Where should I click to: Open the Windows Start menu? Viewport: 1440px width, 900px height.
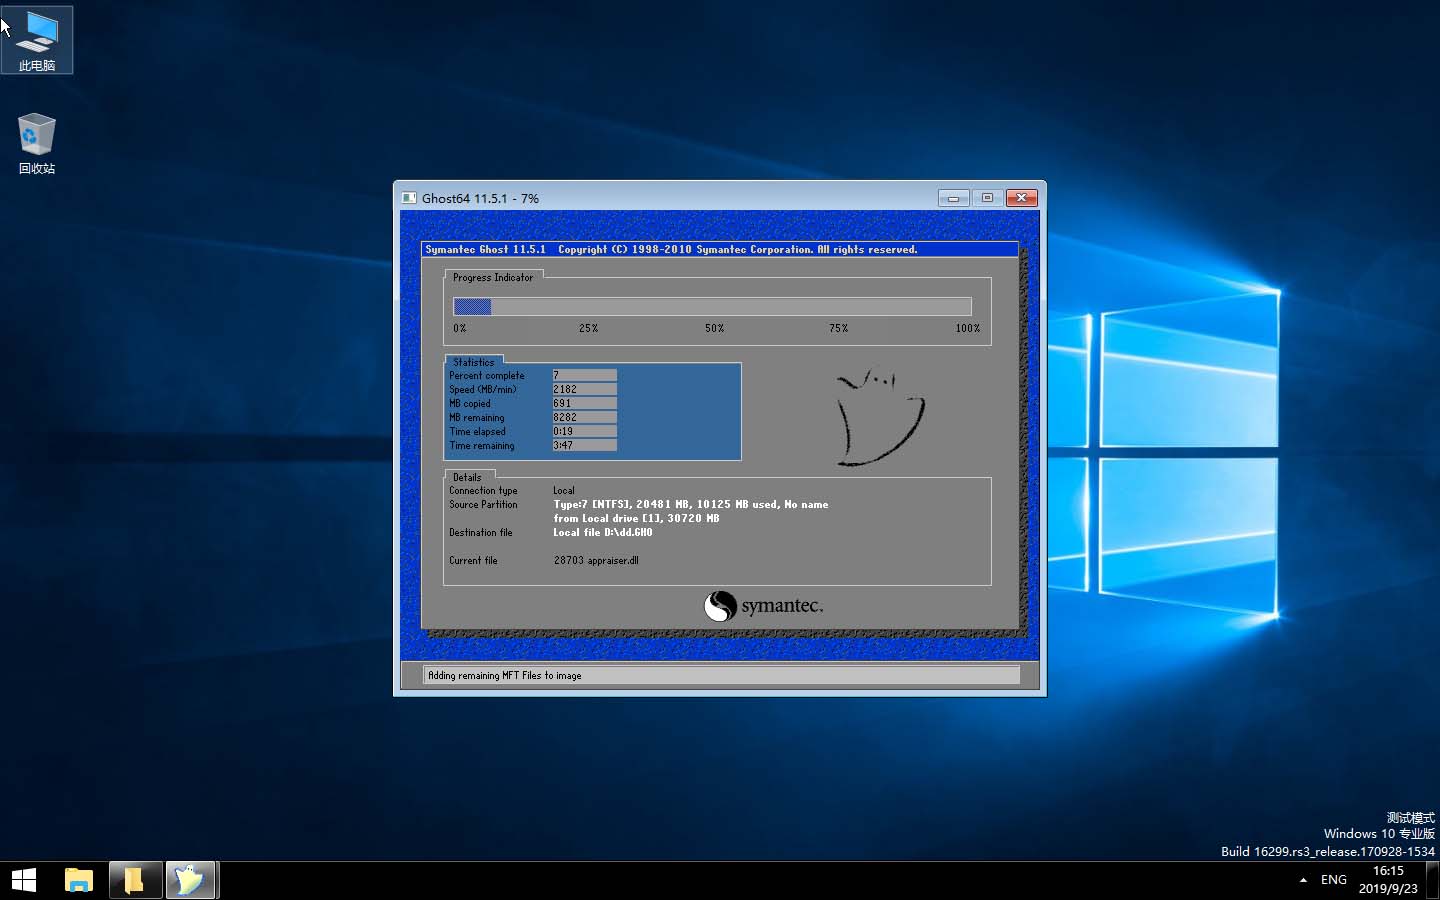[24, 880]
